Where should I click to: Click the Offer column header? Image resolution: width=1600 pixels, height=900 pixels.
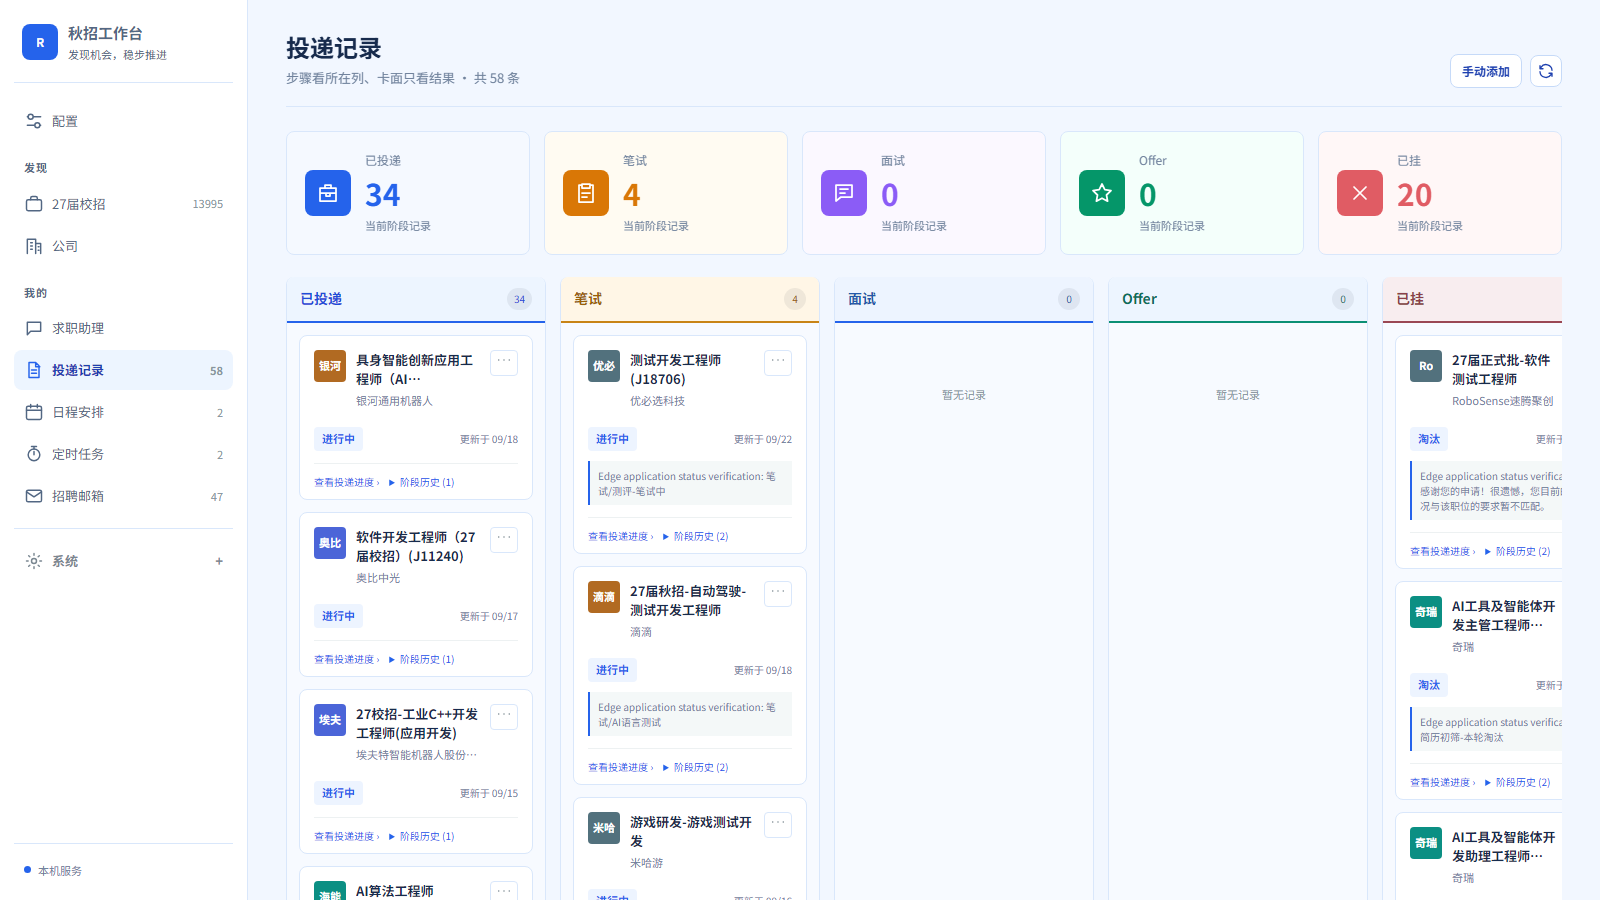(x=1238, y=299)
